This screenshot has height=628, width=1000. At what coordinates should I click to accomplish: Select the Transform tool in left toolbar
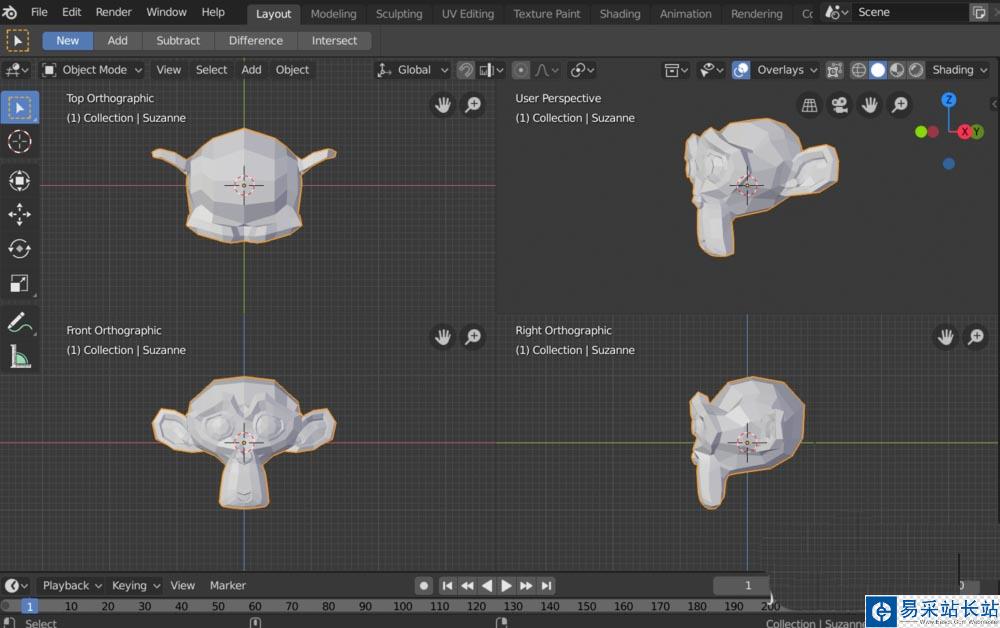(x=19, y=181)
